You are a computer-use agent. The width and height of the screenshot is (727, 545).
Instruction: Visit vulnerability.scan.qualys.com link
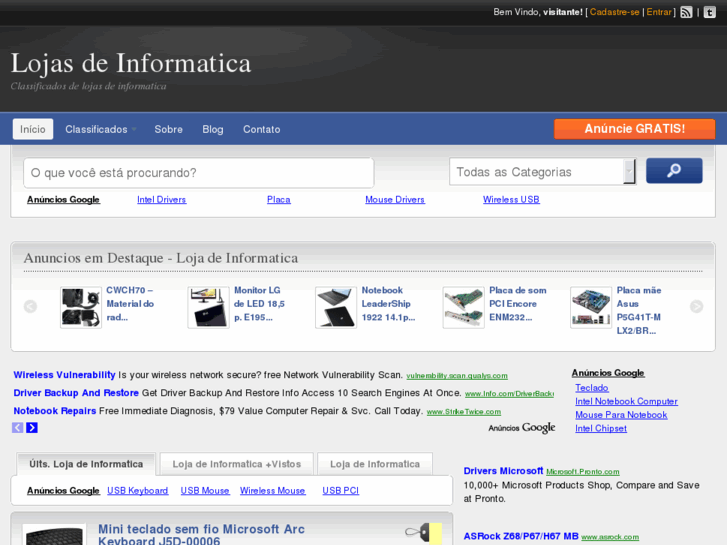(457, 376)
